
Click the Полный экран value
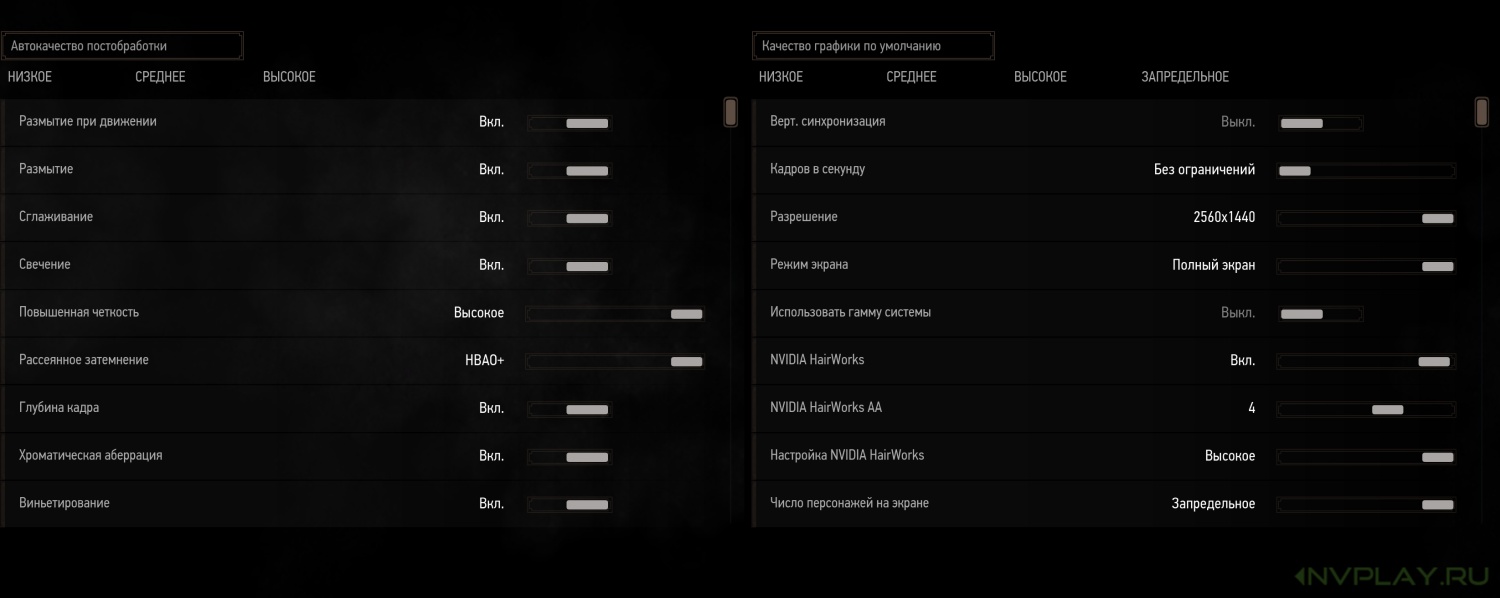[x=1214, y=266]
